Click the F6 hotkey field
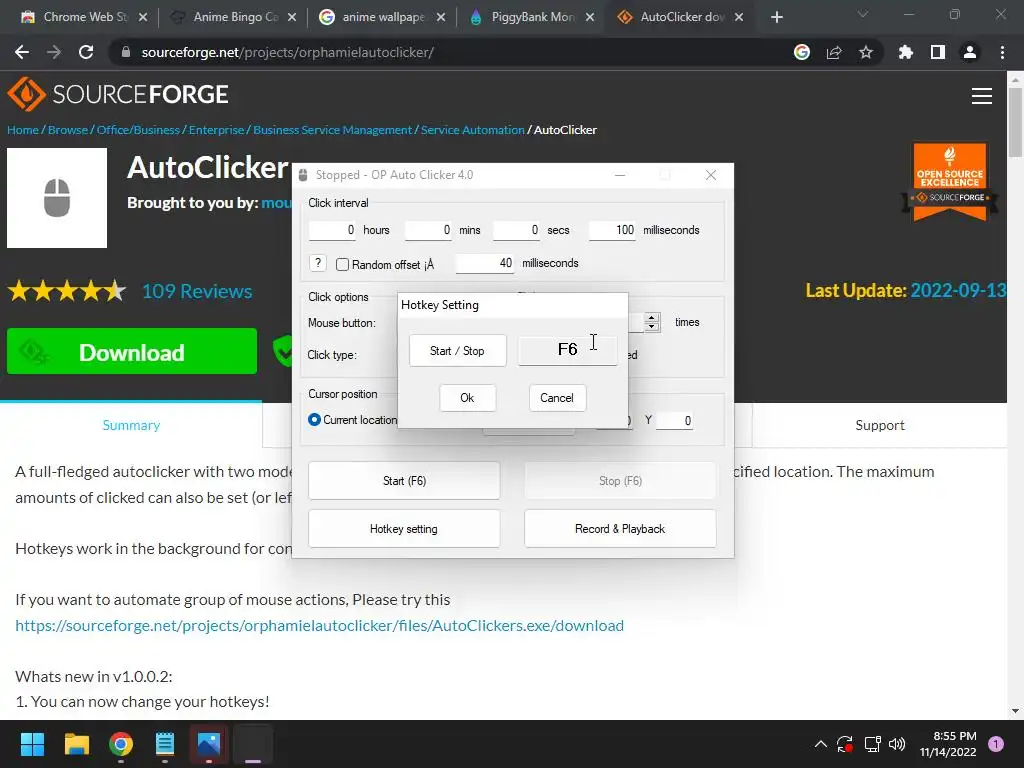1024x768 pixels. pyautogui.click(x=568, y=349)
